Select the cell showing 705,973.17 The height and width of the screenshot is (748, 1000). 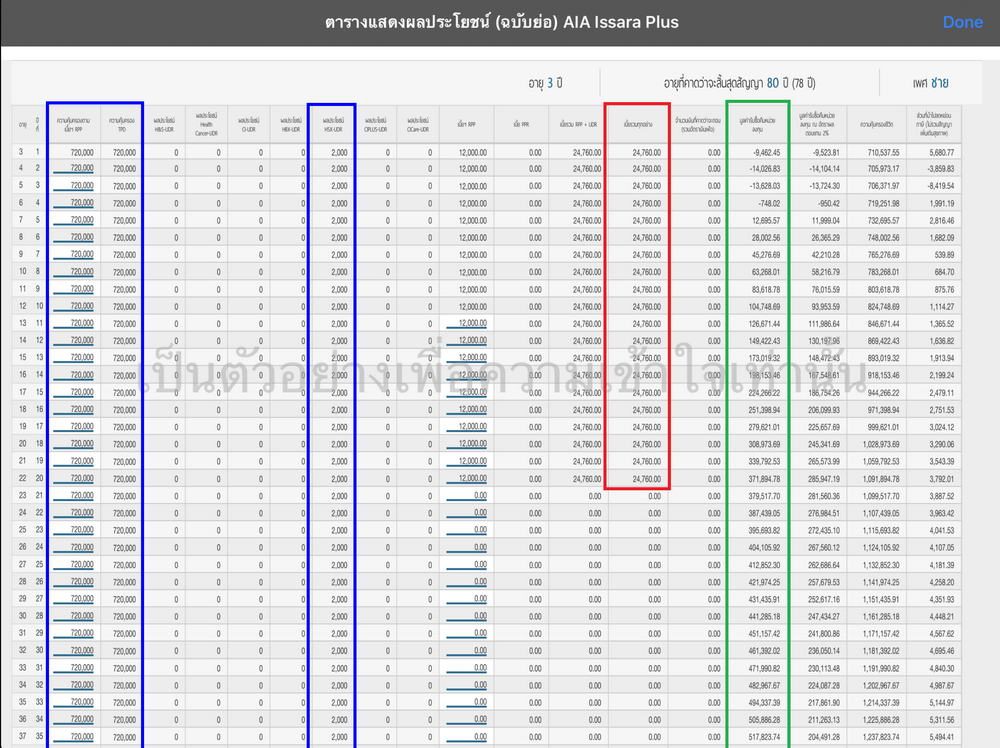click(884, 169)
